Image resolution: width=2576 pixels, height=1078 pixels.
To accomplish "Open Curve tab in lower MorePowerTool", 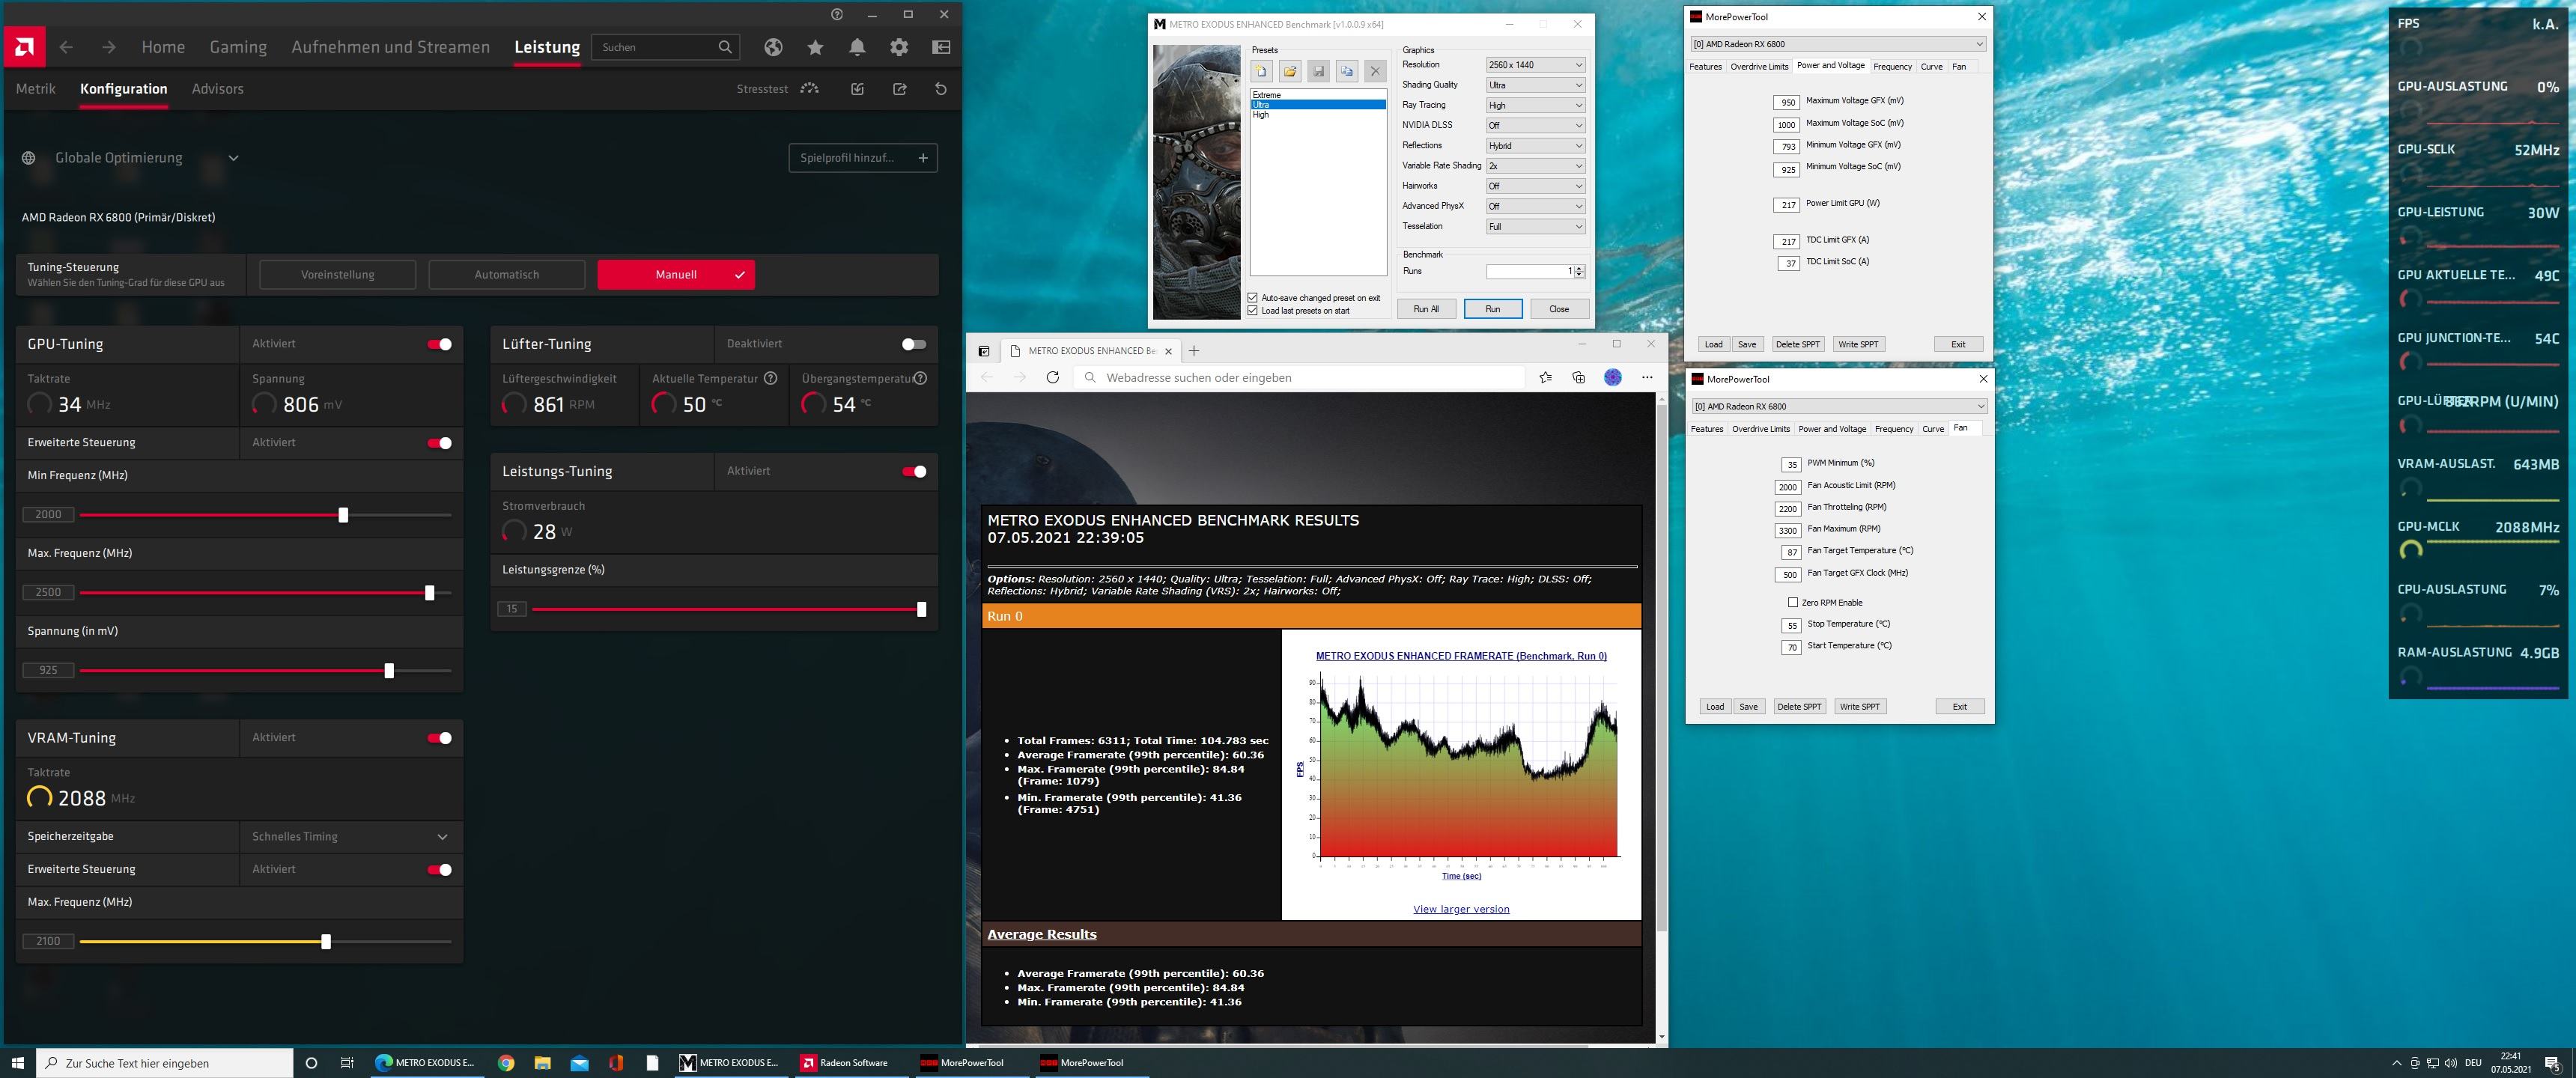I will [x=1933, y=429].
